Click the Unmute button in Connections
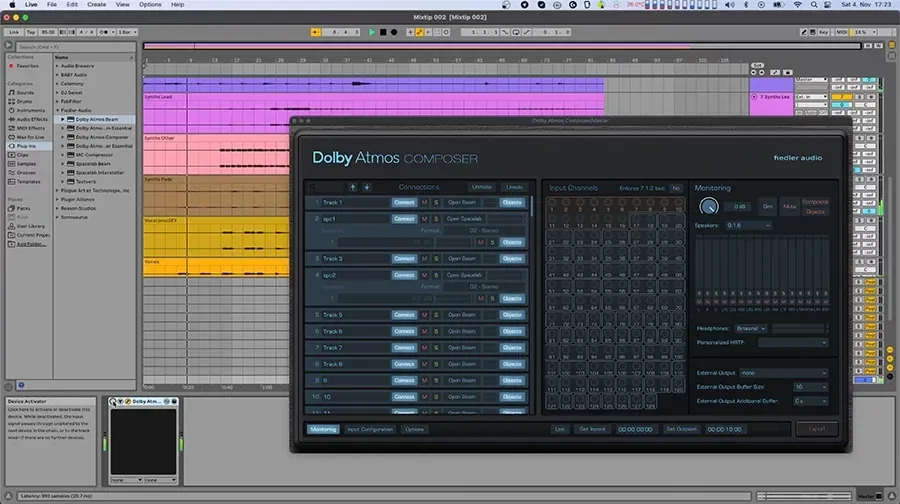This screenshot has height=504, width=900. coord(482,187)
